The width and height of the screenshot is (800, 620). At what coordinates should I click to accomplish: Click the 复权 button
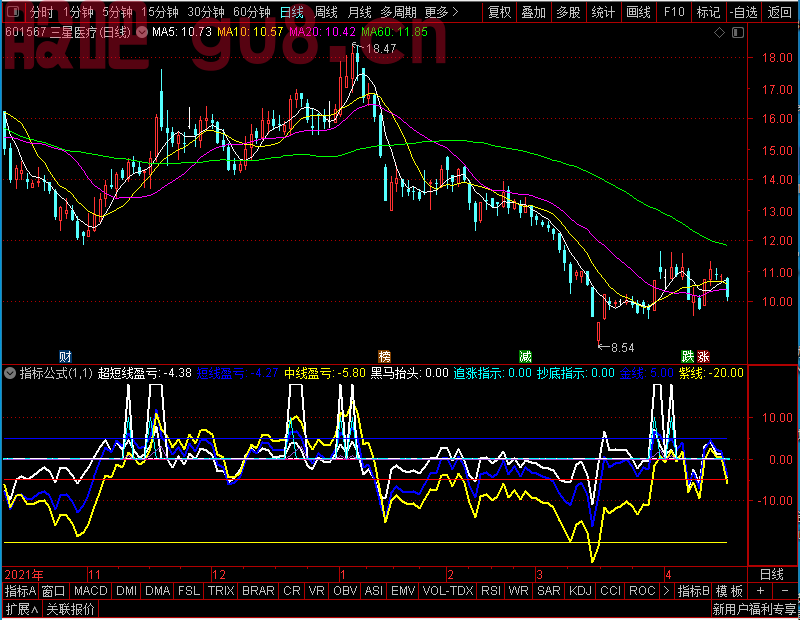(x=499, y=12)
